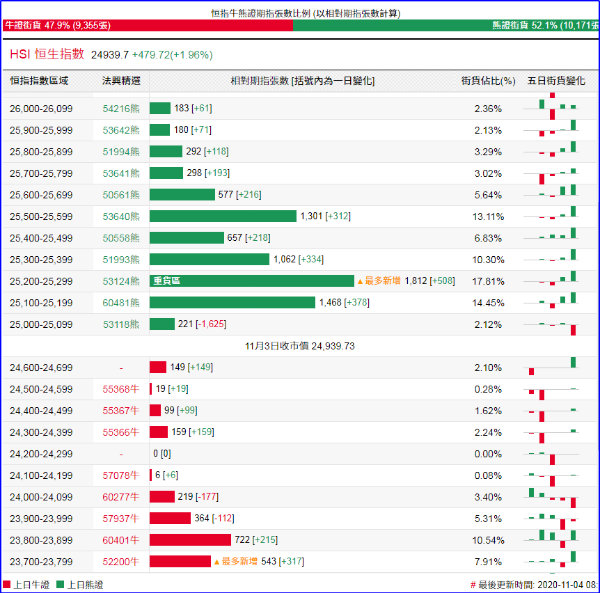The image size is (600, 593).
Task: Open bull warrant link 55368牛
Action: pyautogui.click(x=121, y=389)
